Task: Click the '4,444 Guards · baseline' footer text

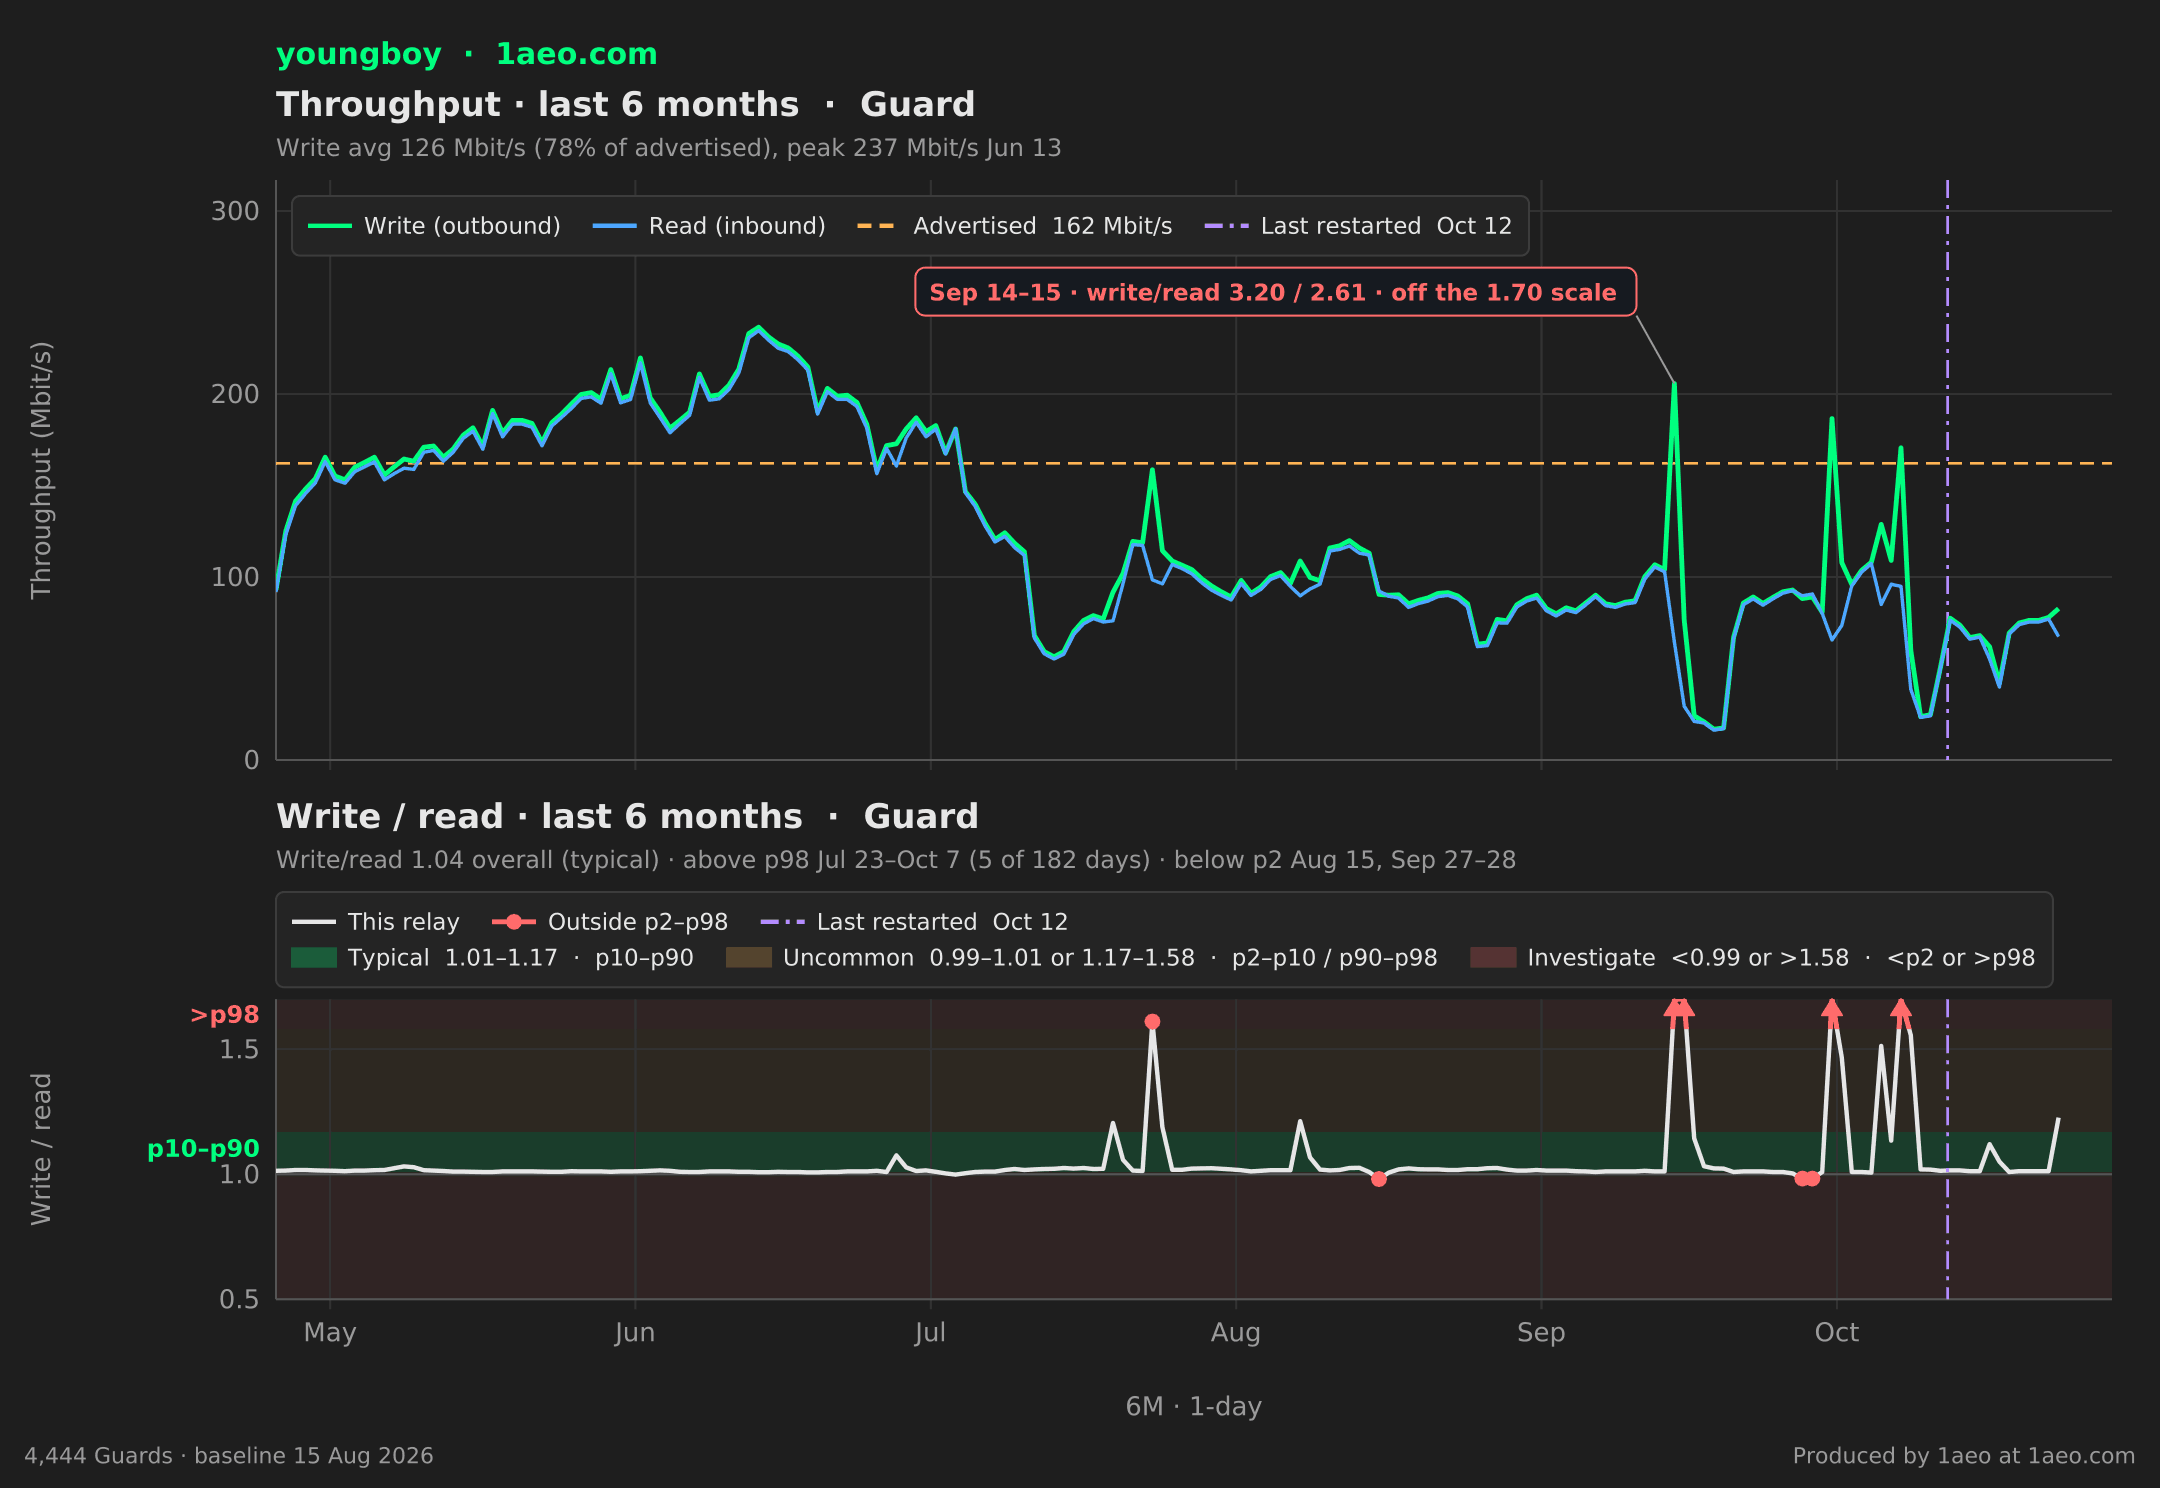Action: [x=229, y=1456]
